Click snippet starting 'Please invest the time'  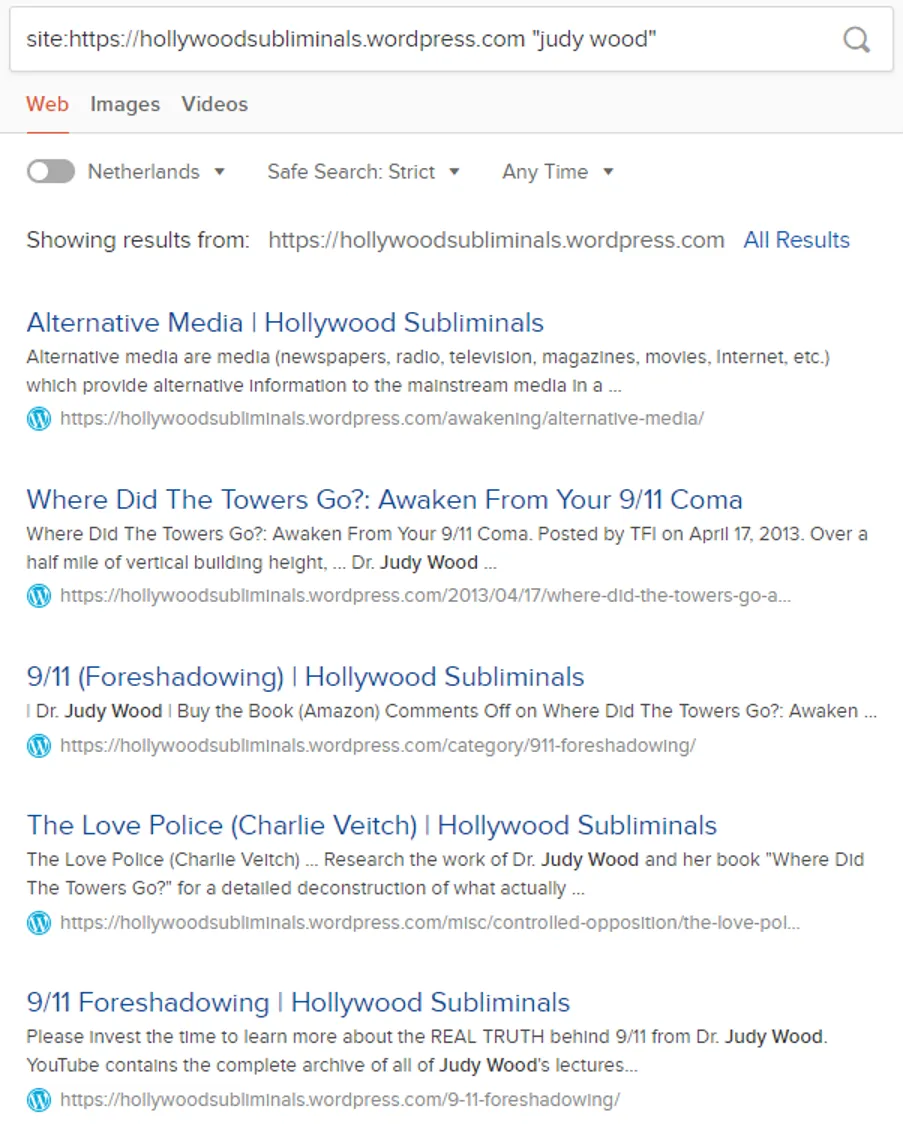tap(427, 1050)
